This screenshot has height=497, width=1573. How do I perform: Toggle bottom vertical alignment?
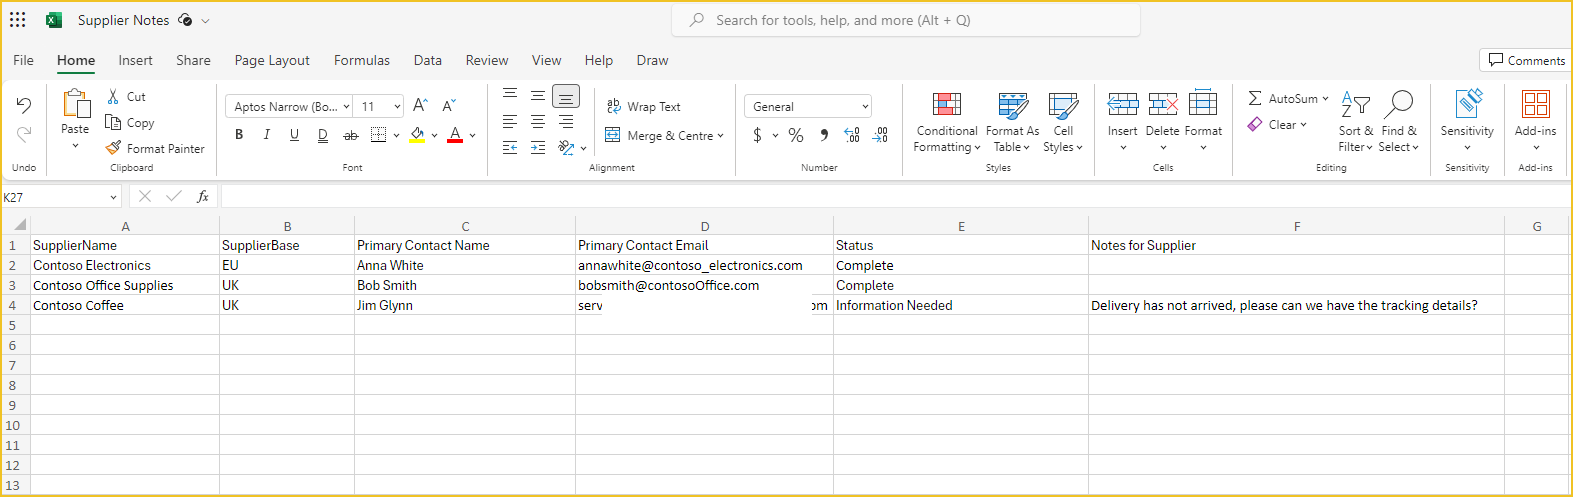click(566, 96)
